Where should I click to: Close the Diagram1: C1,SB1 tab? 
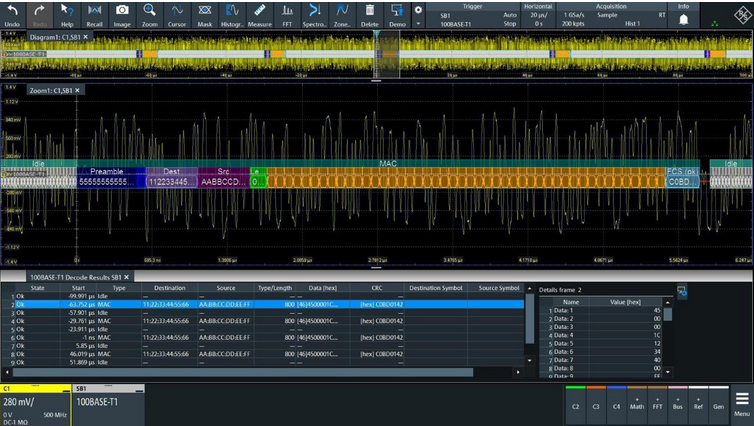[86, 37]
